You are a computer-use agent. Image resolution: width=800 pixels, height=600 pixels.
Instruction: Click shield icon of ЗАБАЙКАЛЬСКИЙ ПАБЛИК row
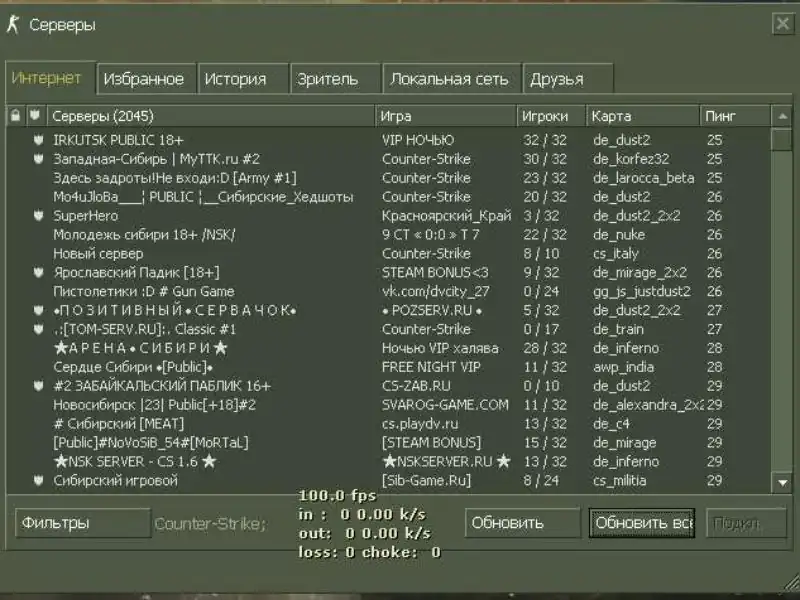click(38, 386)
